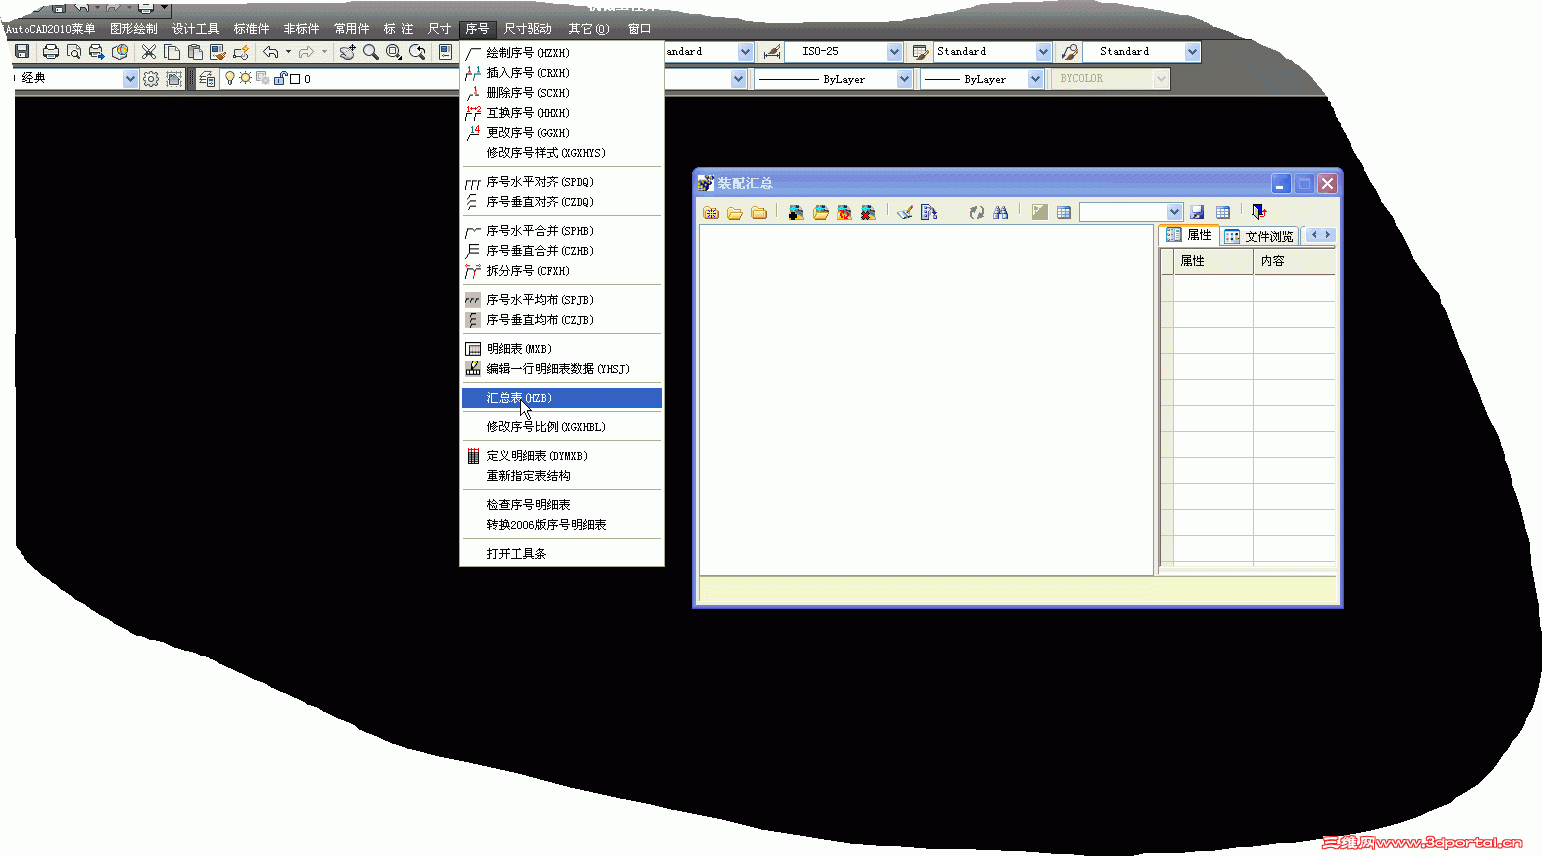Open the 设计工具 menu
The height and width of the screenshot is (856, 1542).
(195, 29)
